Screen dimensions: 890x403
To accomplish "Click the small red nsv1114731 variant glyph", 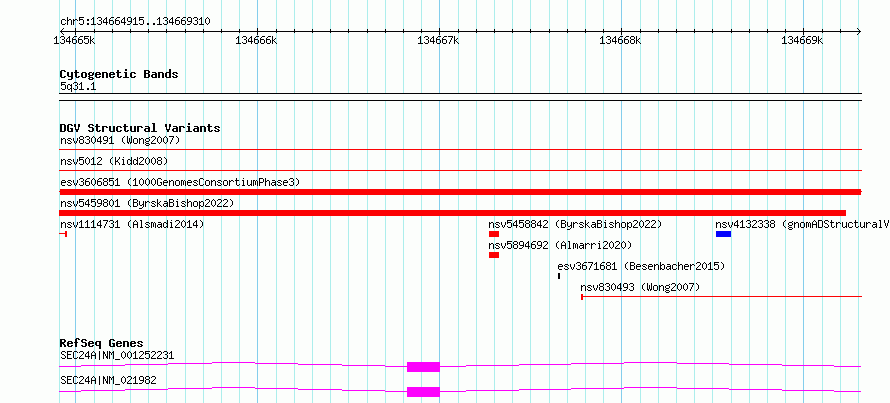I will click(63, 234).
